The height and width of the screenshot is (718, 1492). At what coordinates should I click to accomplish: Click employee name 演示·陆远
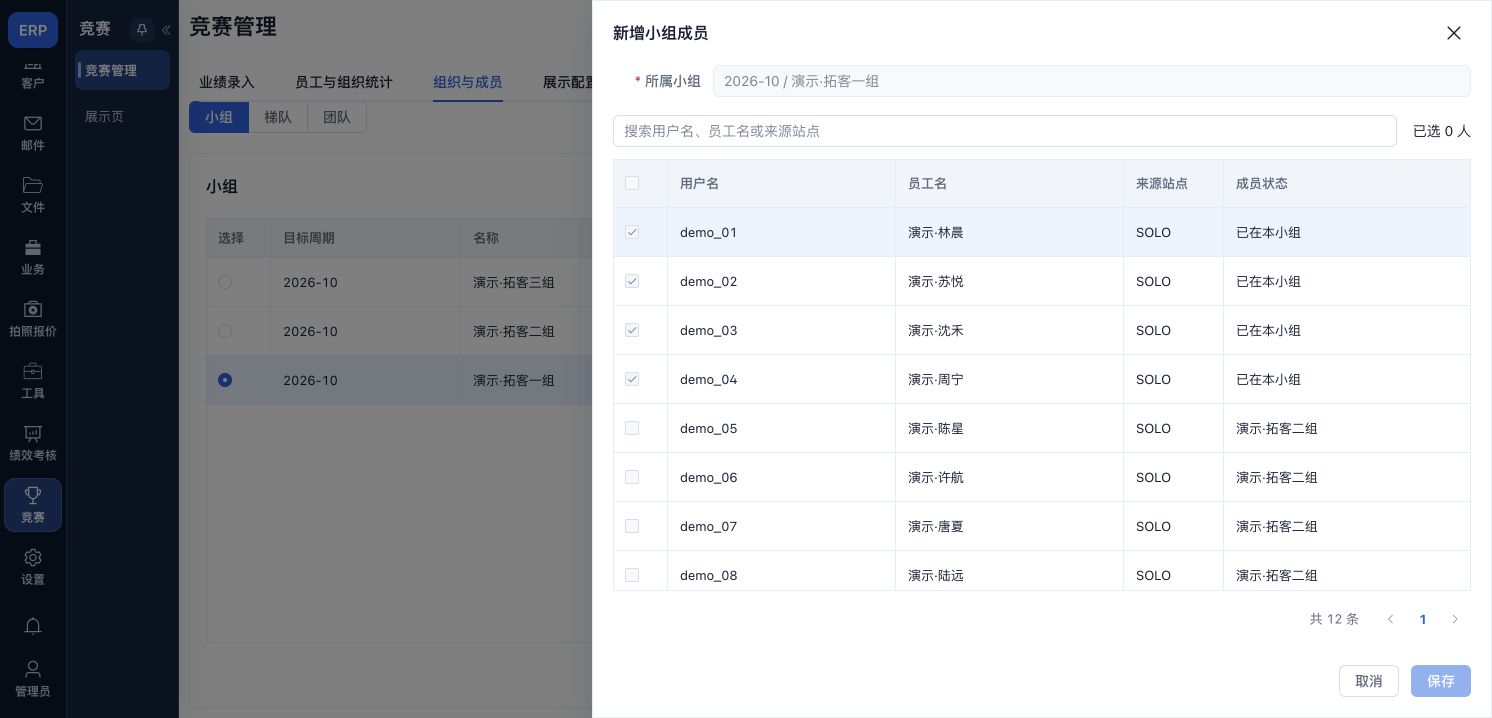click(x=936, y=575)
